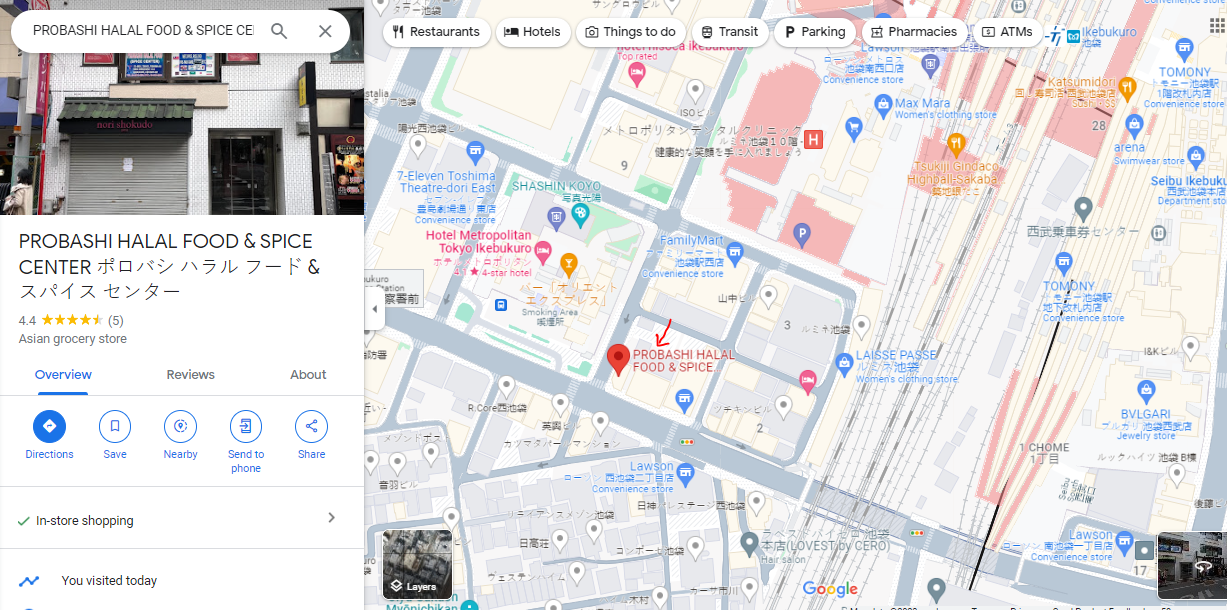Clear the search with the X icon
This screenshot has height=610, width=1227.
coord(325,31)
